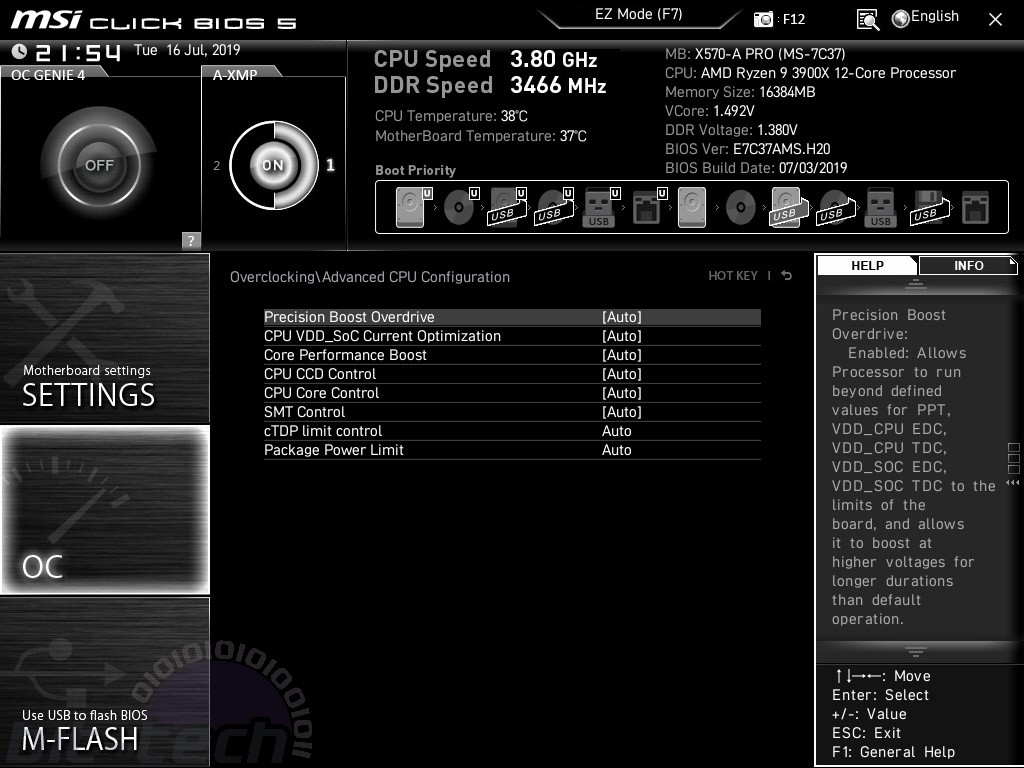Open Precision Boost Overdrive [Auto] value

(x=622, y=317)
